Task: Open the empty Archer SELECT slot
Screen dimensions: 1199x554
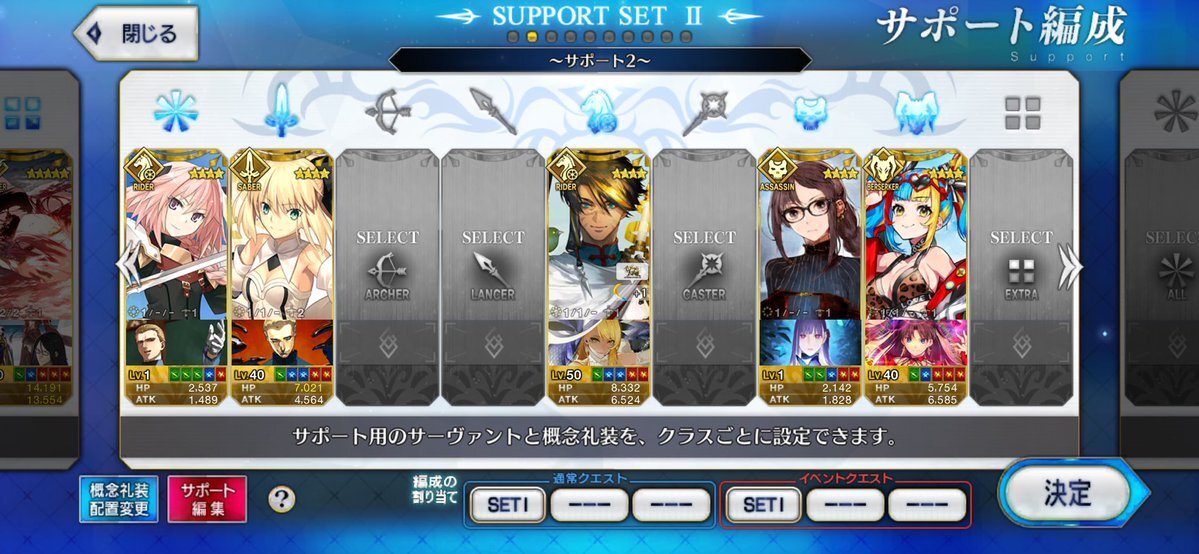Action: [x=388, y=277]
